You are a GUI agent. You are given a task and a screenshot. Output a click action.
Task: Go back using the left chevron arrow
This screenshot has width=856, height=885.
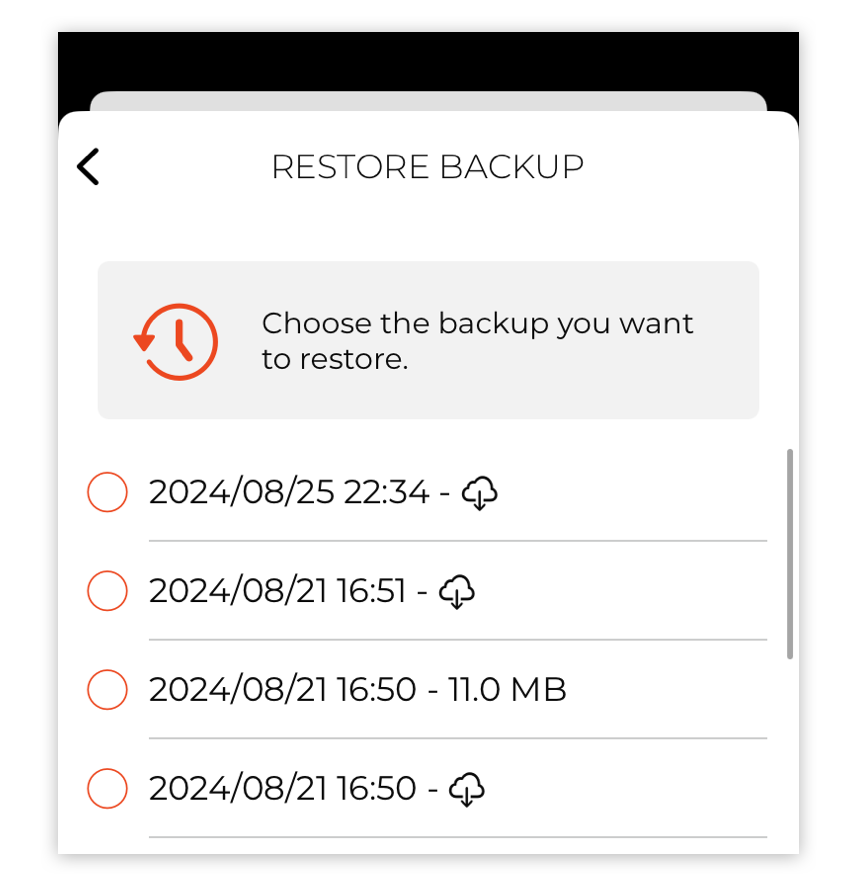pos(88,167)
